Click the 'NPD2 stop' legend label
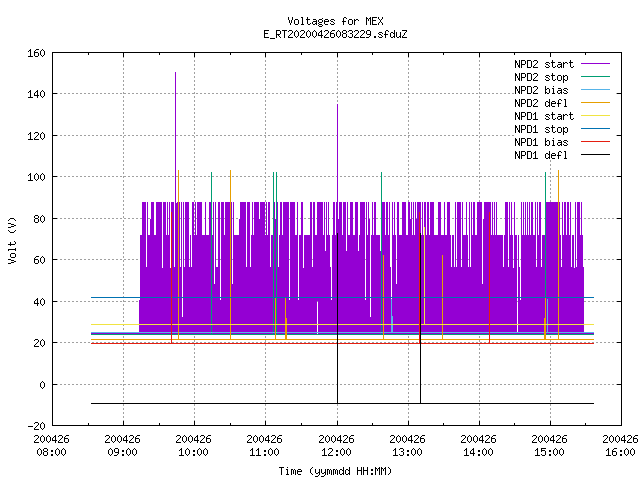Viewport: 640px width, 480px height. [541, 77]
